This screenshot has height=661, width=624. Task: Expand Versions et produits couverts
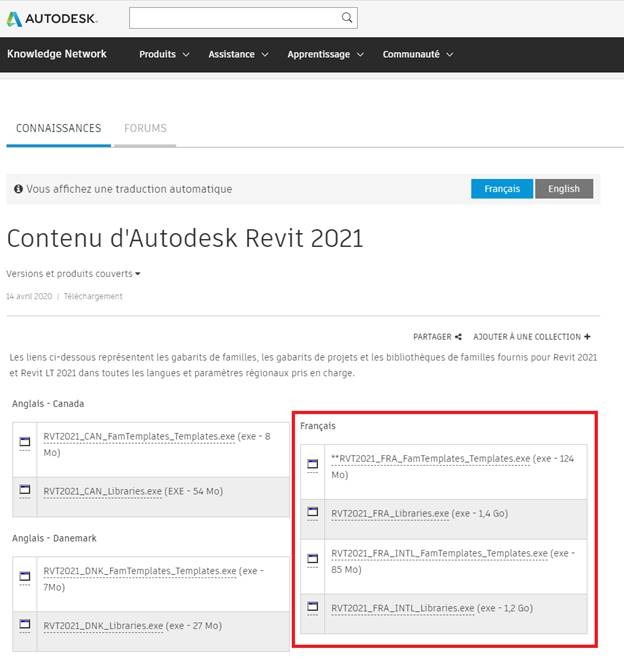pos(73,274)
